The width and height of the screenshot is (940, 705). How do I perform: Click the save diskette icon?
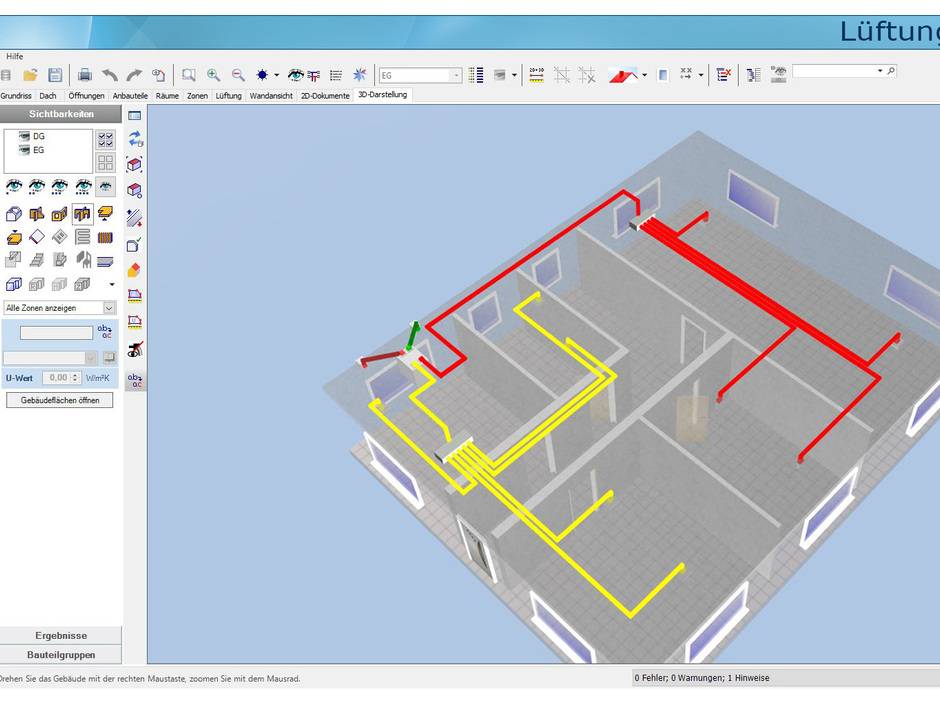55,75
